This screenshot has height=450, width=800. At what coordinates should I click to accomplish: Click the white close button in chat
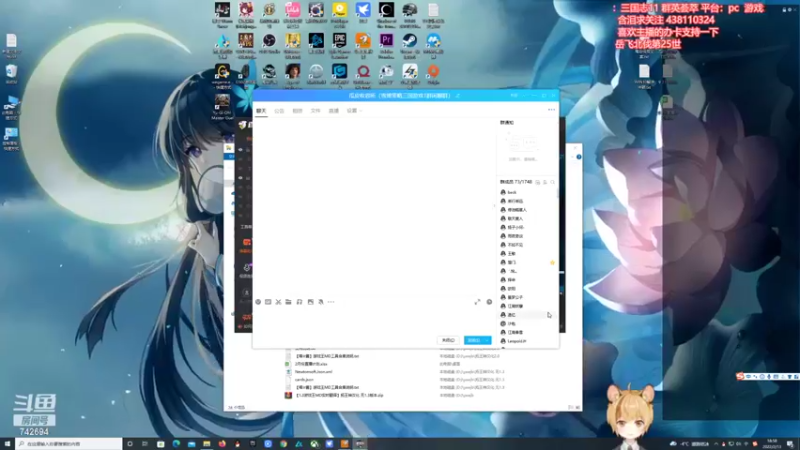pos(448,340)
